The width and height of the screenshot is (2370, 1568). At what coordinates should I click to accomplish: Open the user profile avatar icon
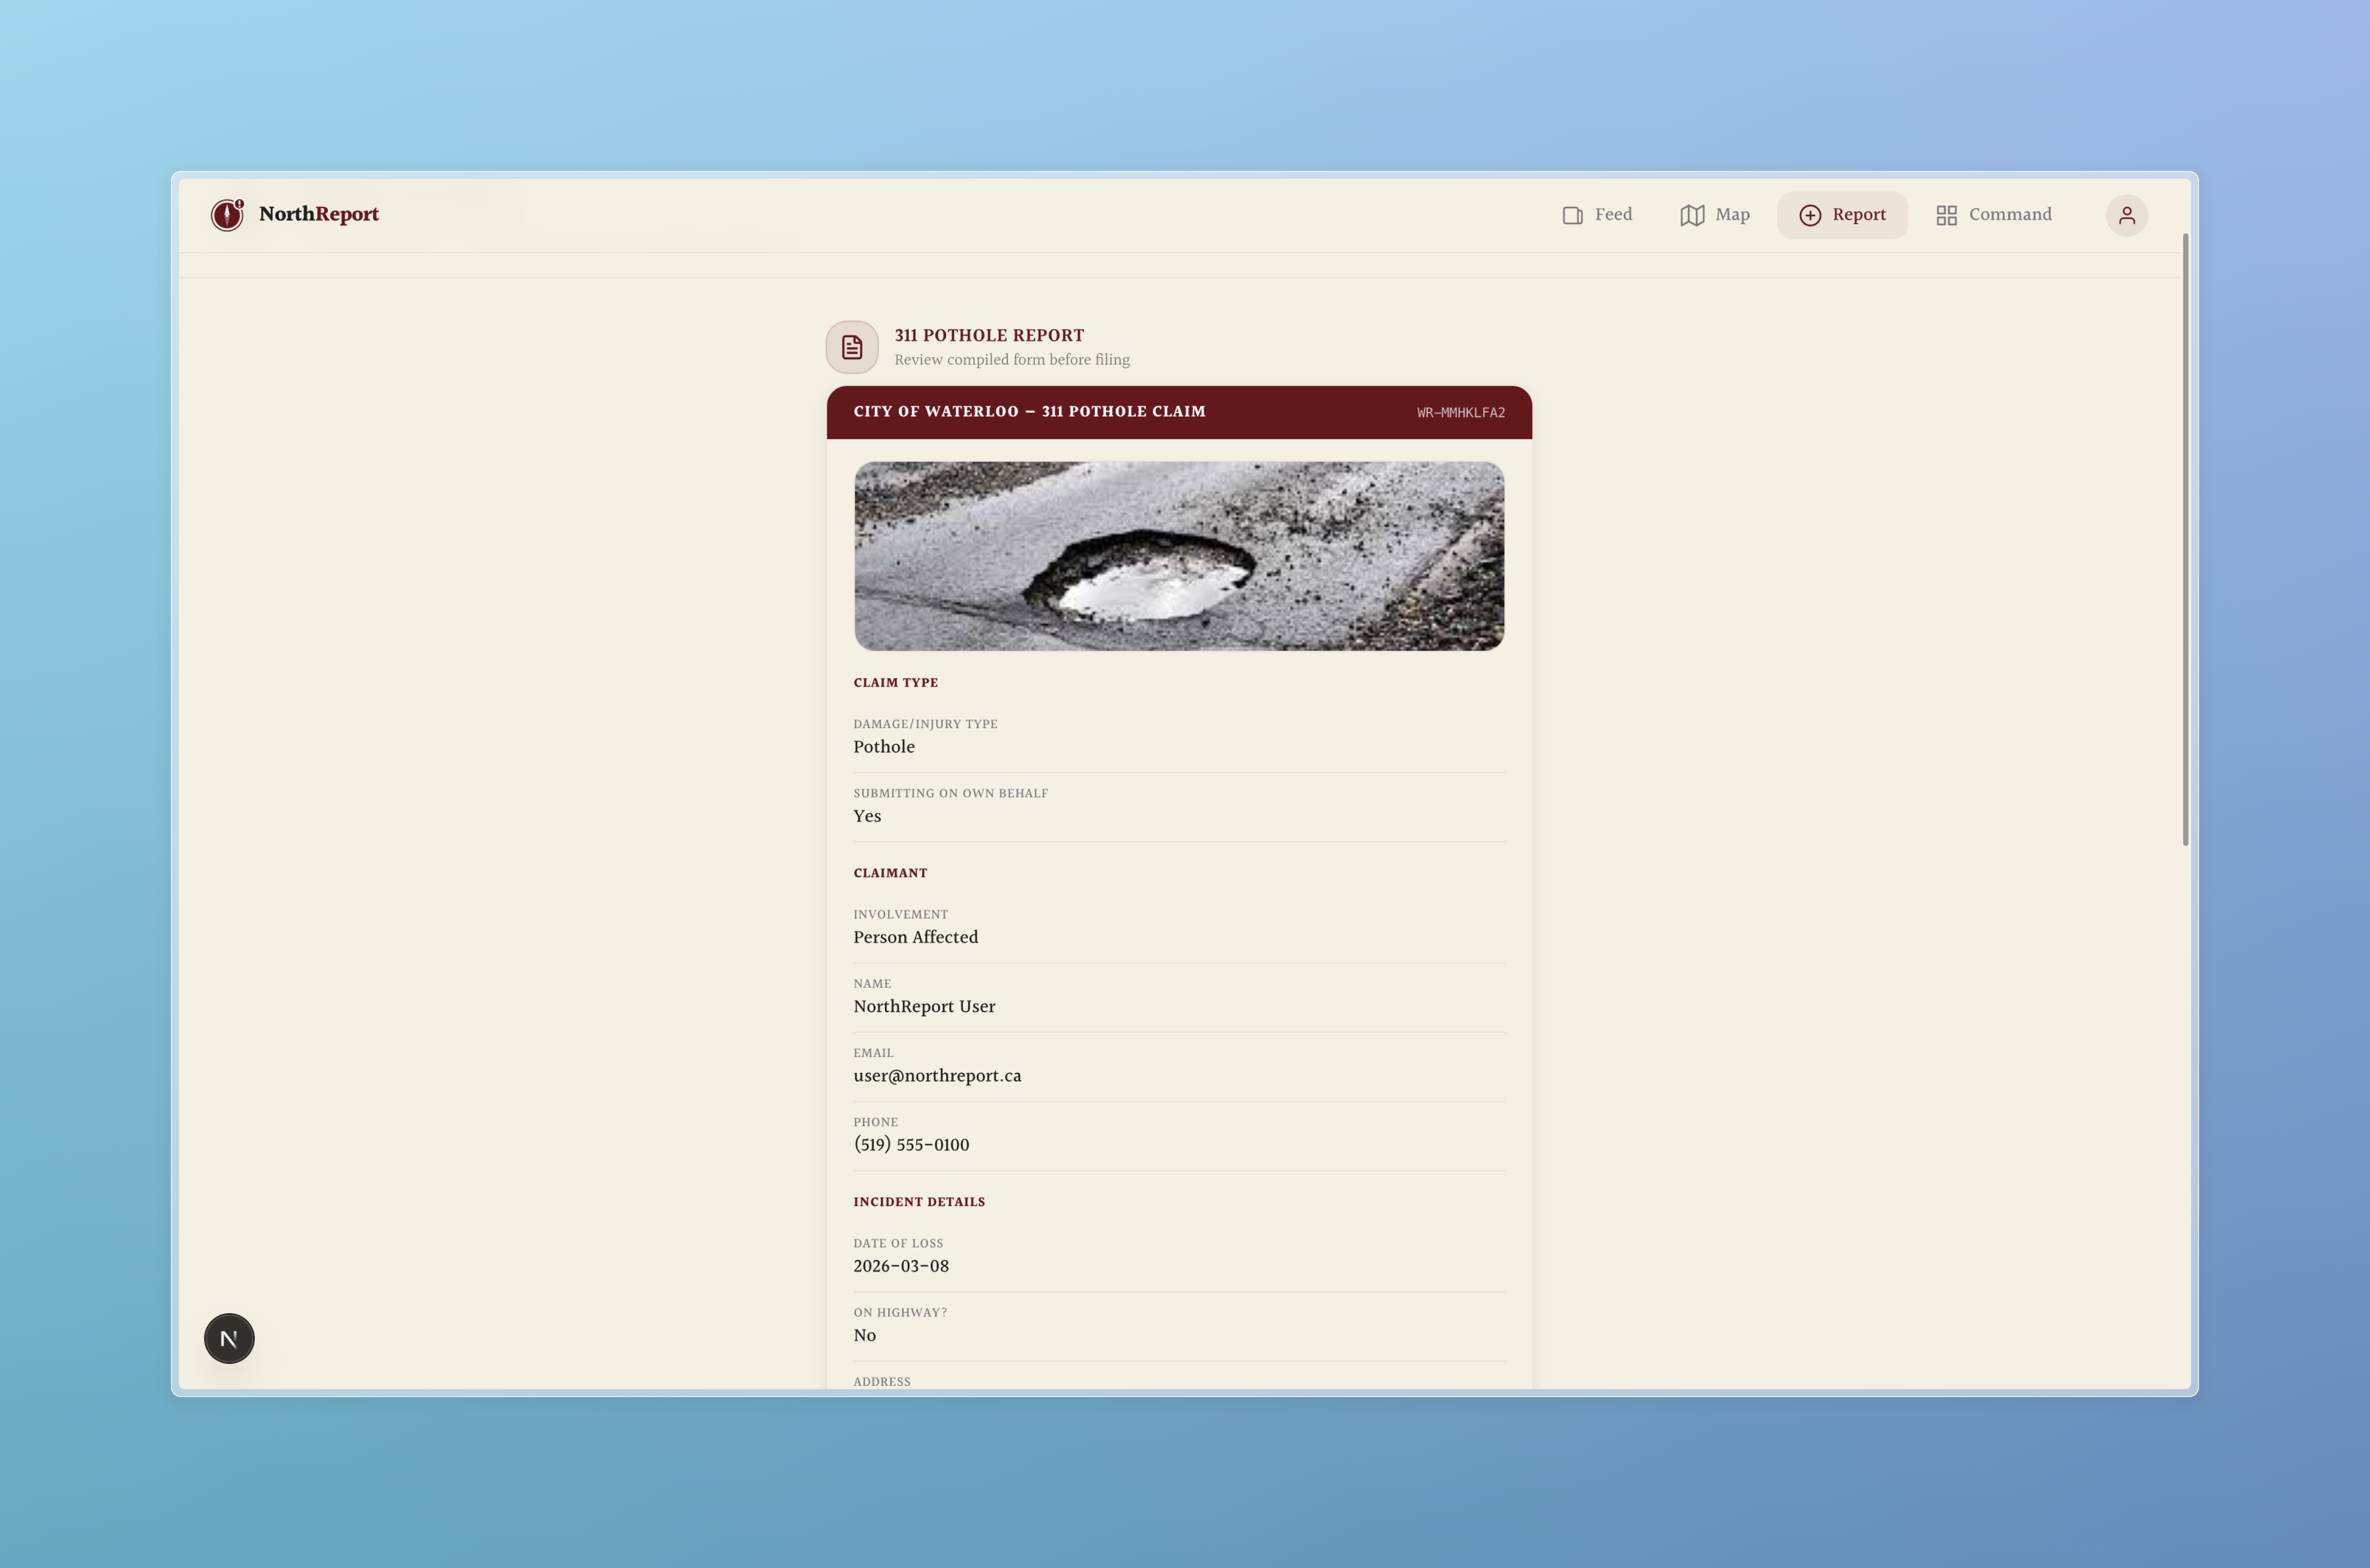pyautogui.click(x=2126, y=215)
